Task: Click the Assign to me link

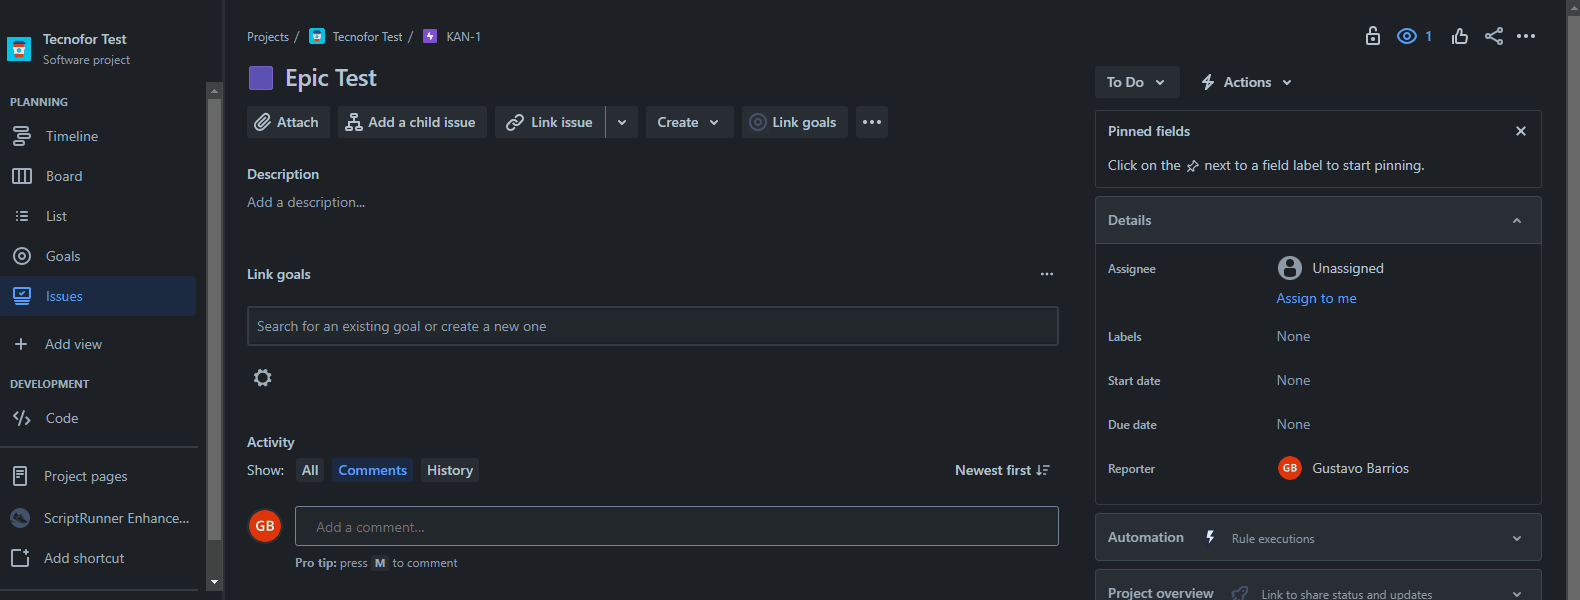Action: pos(1316,298)
